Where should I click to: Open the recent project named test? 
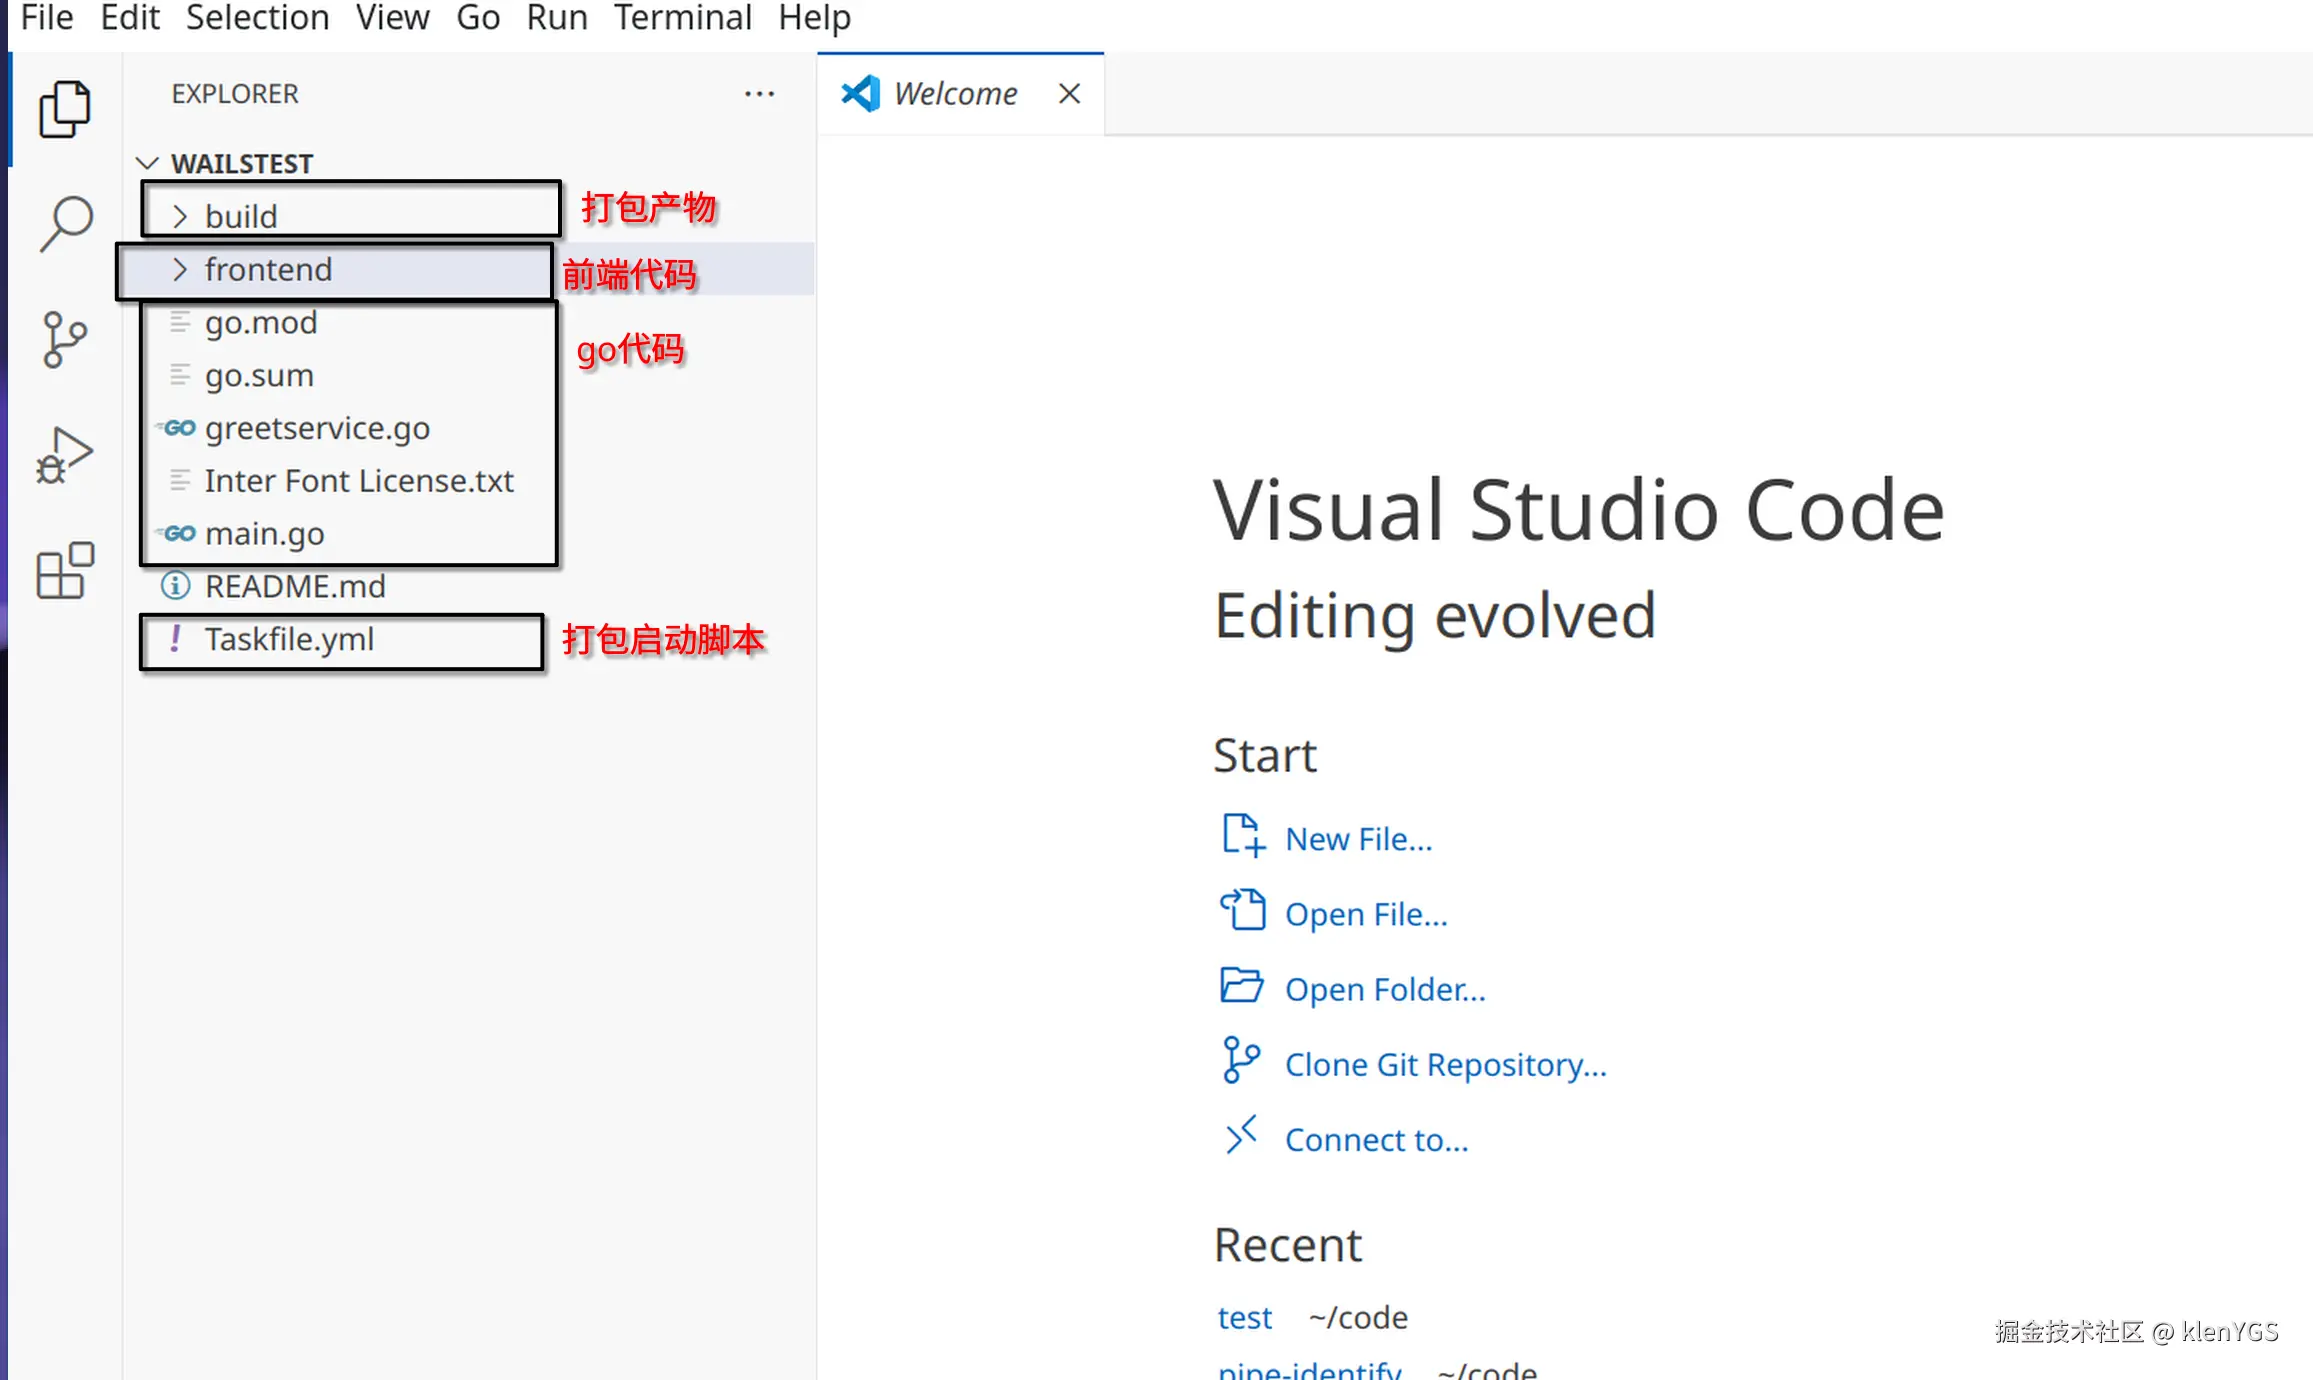1244,1317
